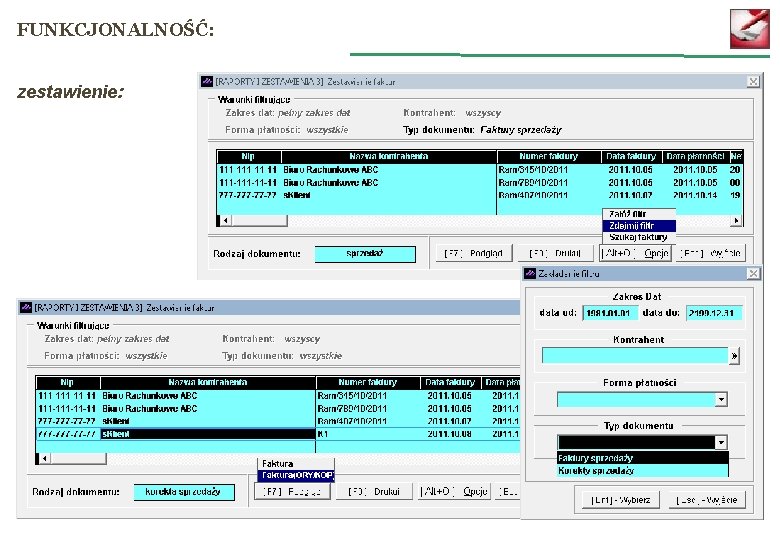Image resolution: width=780 pixels, height=540 pixels.
Task: Choose Szukaj faktury menu entry
Action: click(x=639, y=237)
